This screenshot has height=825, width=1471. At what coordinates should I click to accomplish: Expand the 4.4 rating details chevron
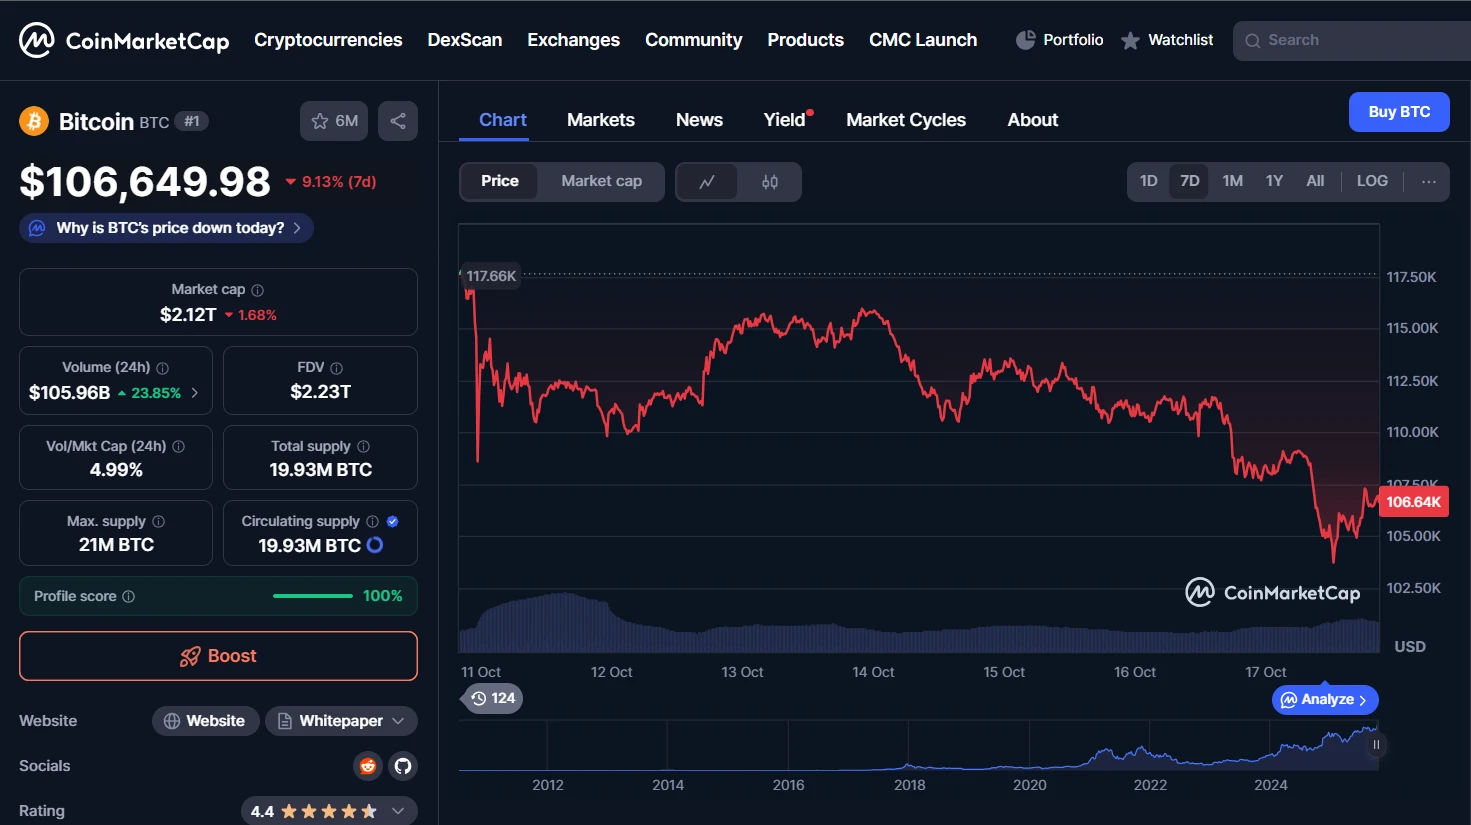(x=398, y=811)
